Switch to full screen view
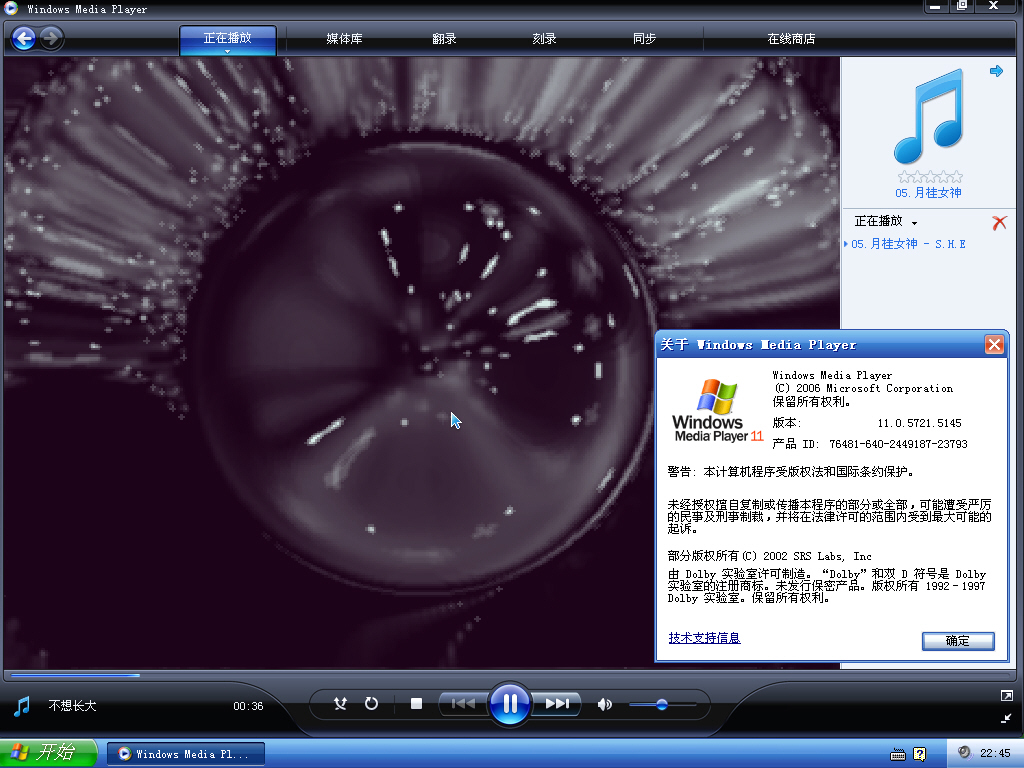Image resolution: width=1024 pixels, height=768 pixels. tap(1006, 696)
